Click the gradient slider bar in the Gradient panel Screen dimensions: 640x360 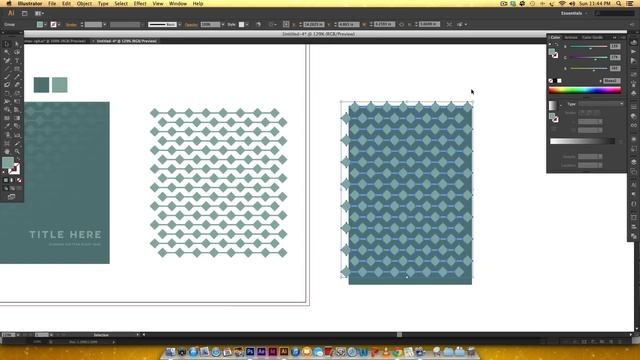pos(582,141)
